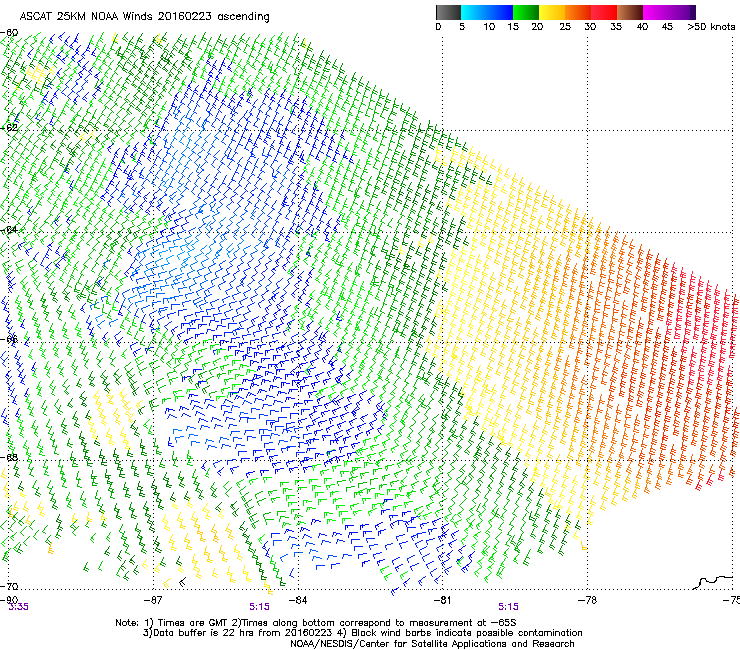Screen dimensions: 740x650
Task: Click the 'Data buffer is 22 hrs' note line
Action: tap(362, 633)
